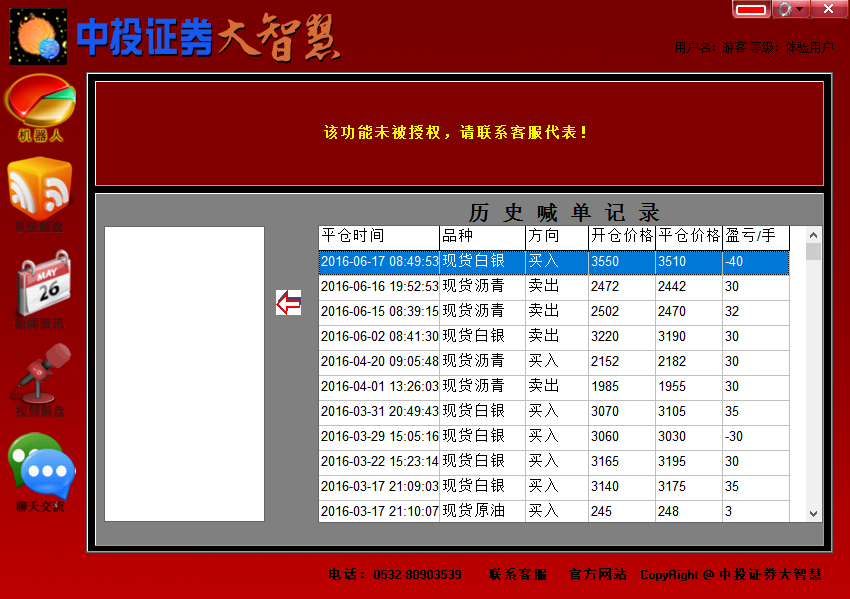The width and height of the screenshot is (850, 599).
Task: Select the 2016-06-16 19:52:53 record row
Action: click(x=554, y=287)
